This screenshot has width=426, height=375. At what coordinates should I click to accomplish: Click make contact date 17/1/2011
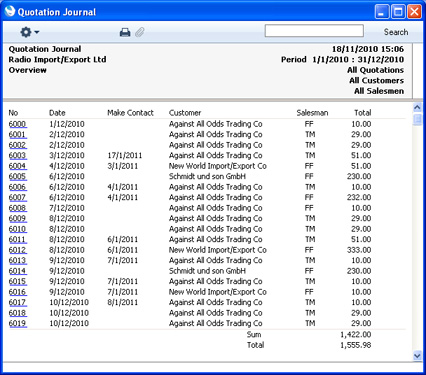click(x=125, y=155)
